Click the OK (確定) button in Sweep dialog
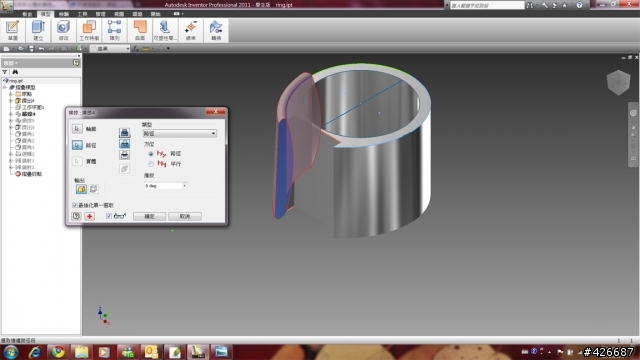This screenshot has width=640, height=360. click(149, 216)
